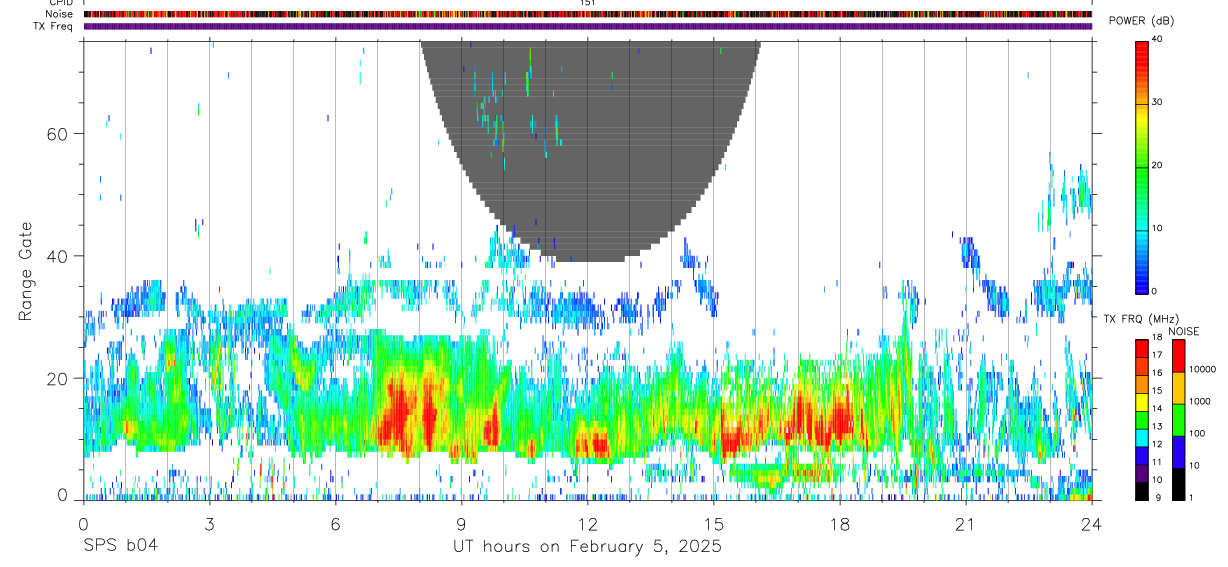Image resolution: width=1228 pixels, height=567 pixels.
Task: Pick the red segment of noise colorbar
Action: click(1178, 356)
